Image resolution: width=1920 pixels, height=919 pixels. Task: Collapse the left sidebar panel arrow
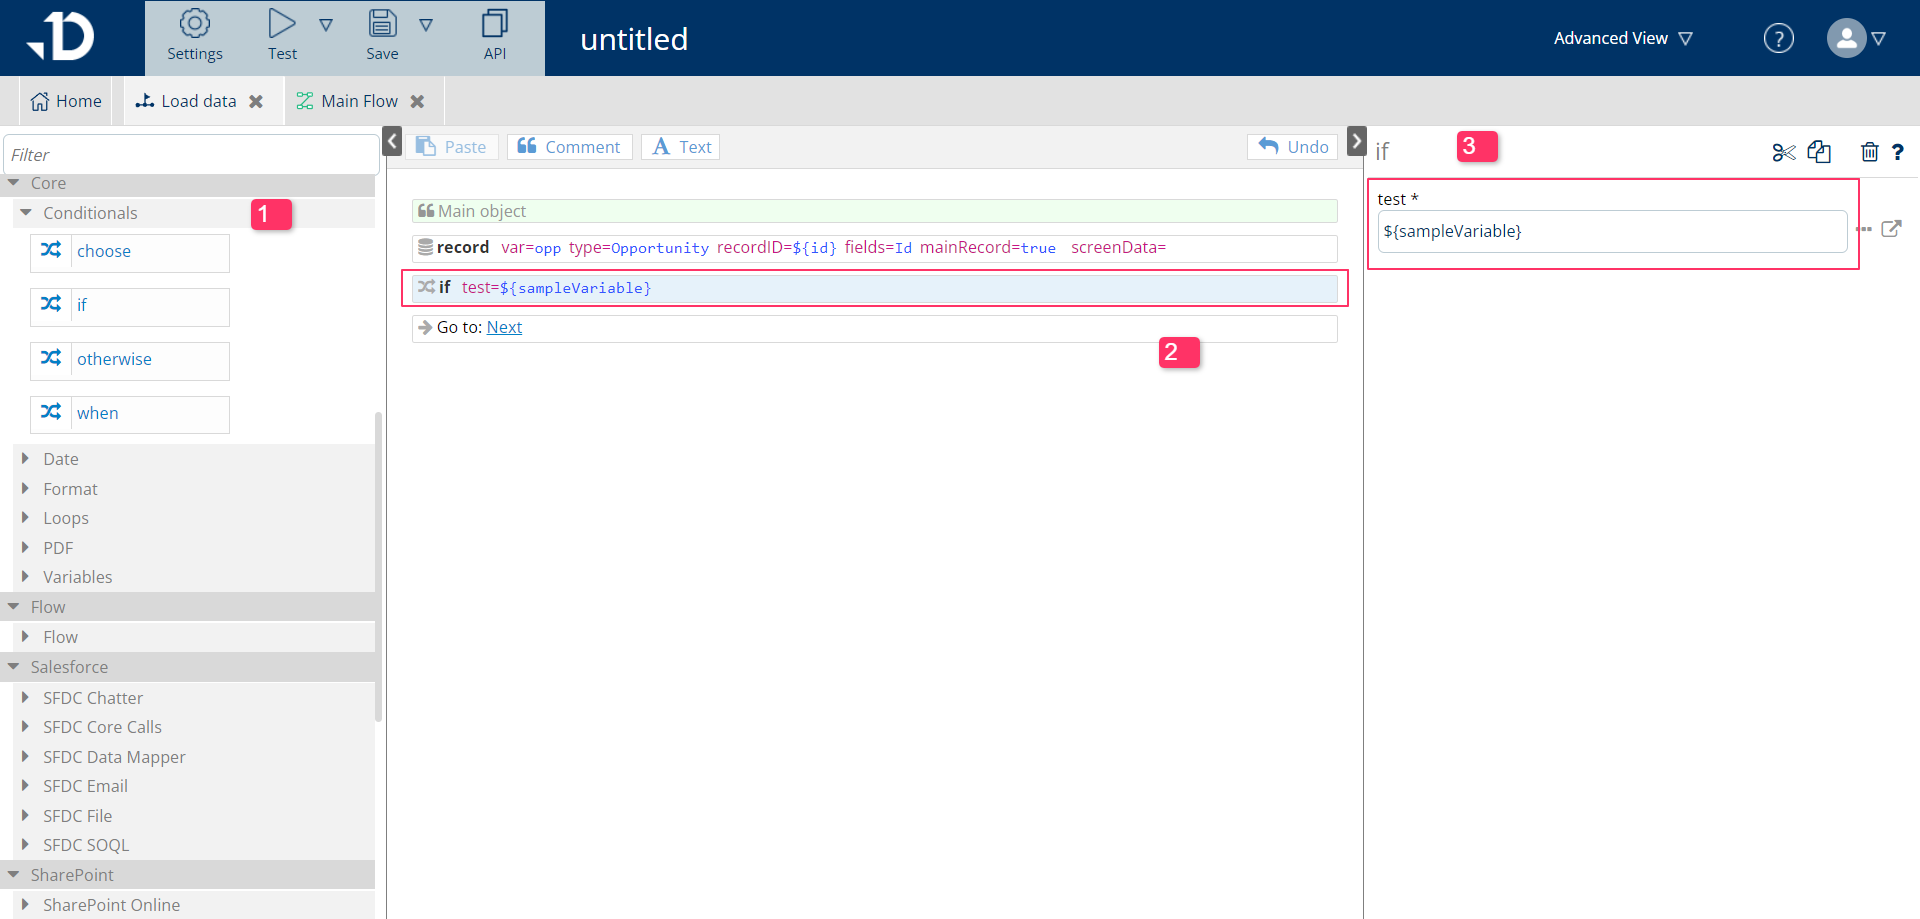tap(393, 142)
